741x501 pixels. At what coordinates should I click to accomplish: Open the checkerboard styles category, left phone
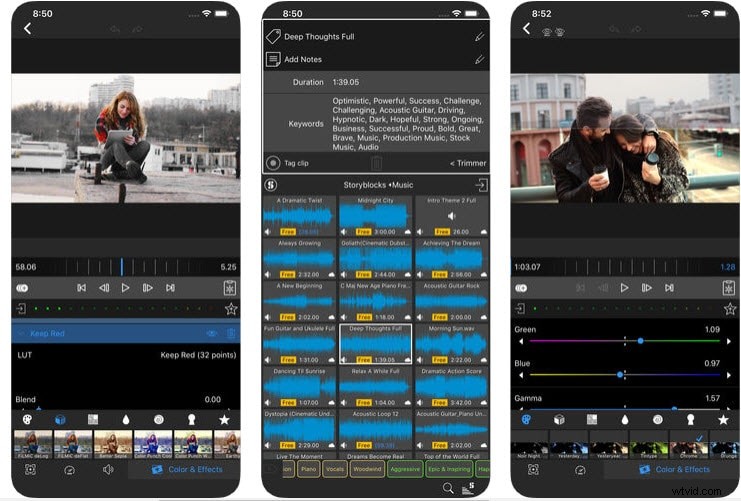pos(93,419)
